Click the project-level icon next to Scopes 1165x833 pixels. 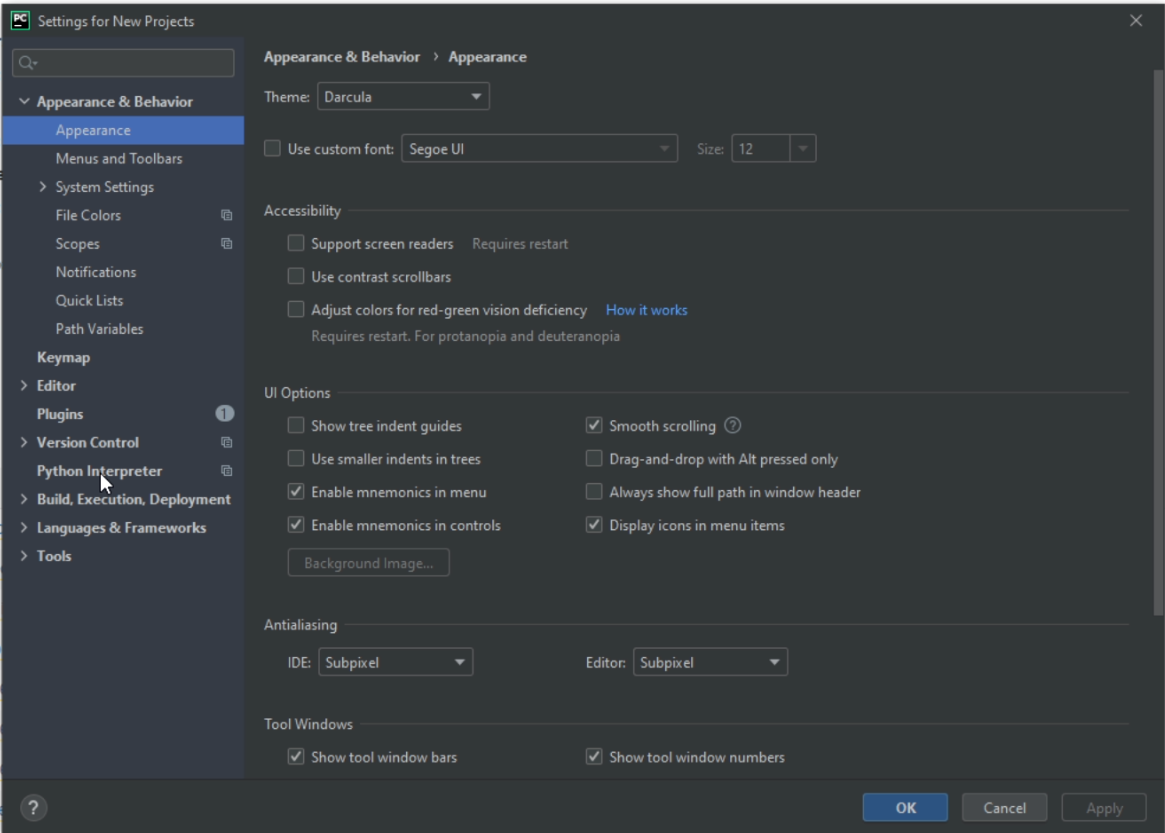click(227, 244)
